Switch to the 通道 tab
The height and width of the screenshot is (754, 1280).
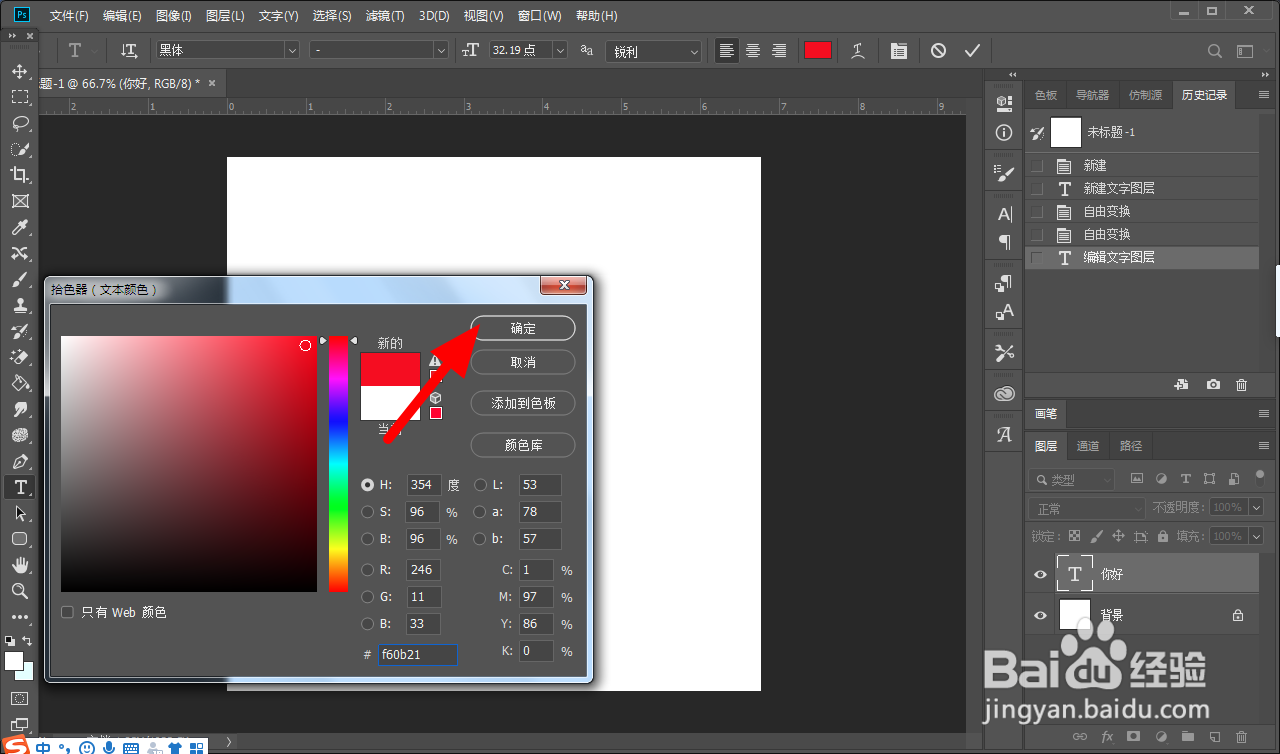pyautogui.click(x=1088, y=446)
